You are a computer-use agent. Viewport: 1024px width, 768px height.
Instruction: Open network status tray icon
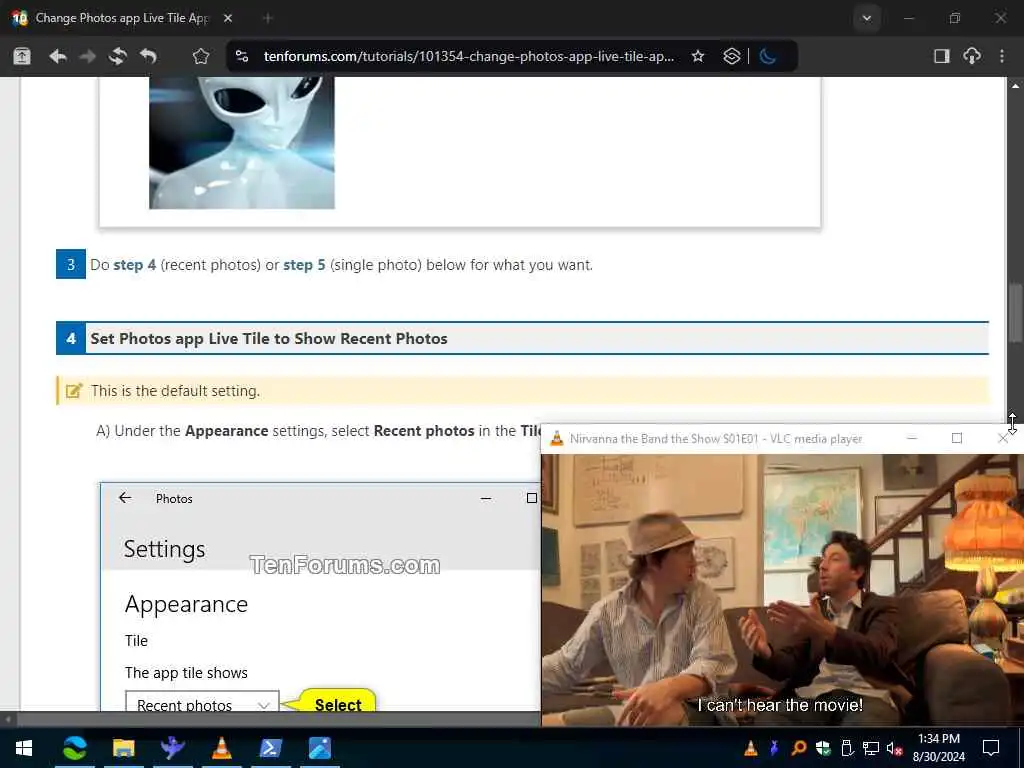click(871, 748)
